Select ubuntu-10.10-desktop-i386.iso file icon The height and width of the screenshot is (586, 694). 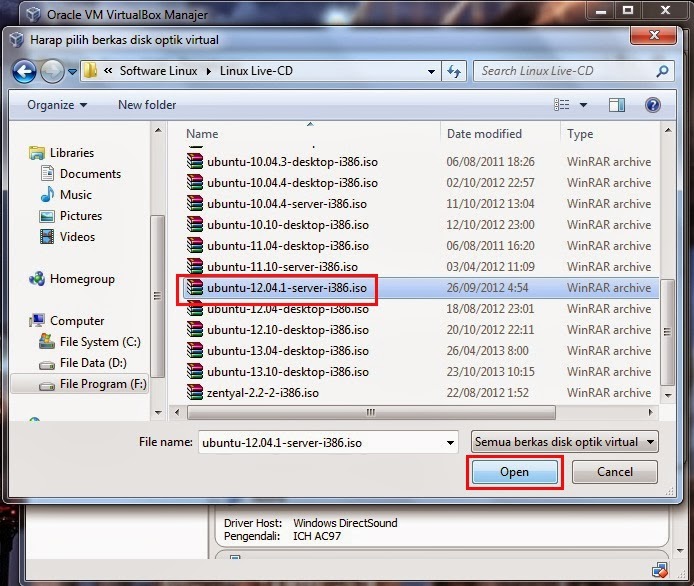pos(194,224)
